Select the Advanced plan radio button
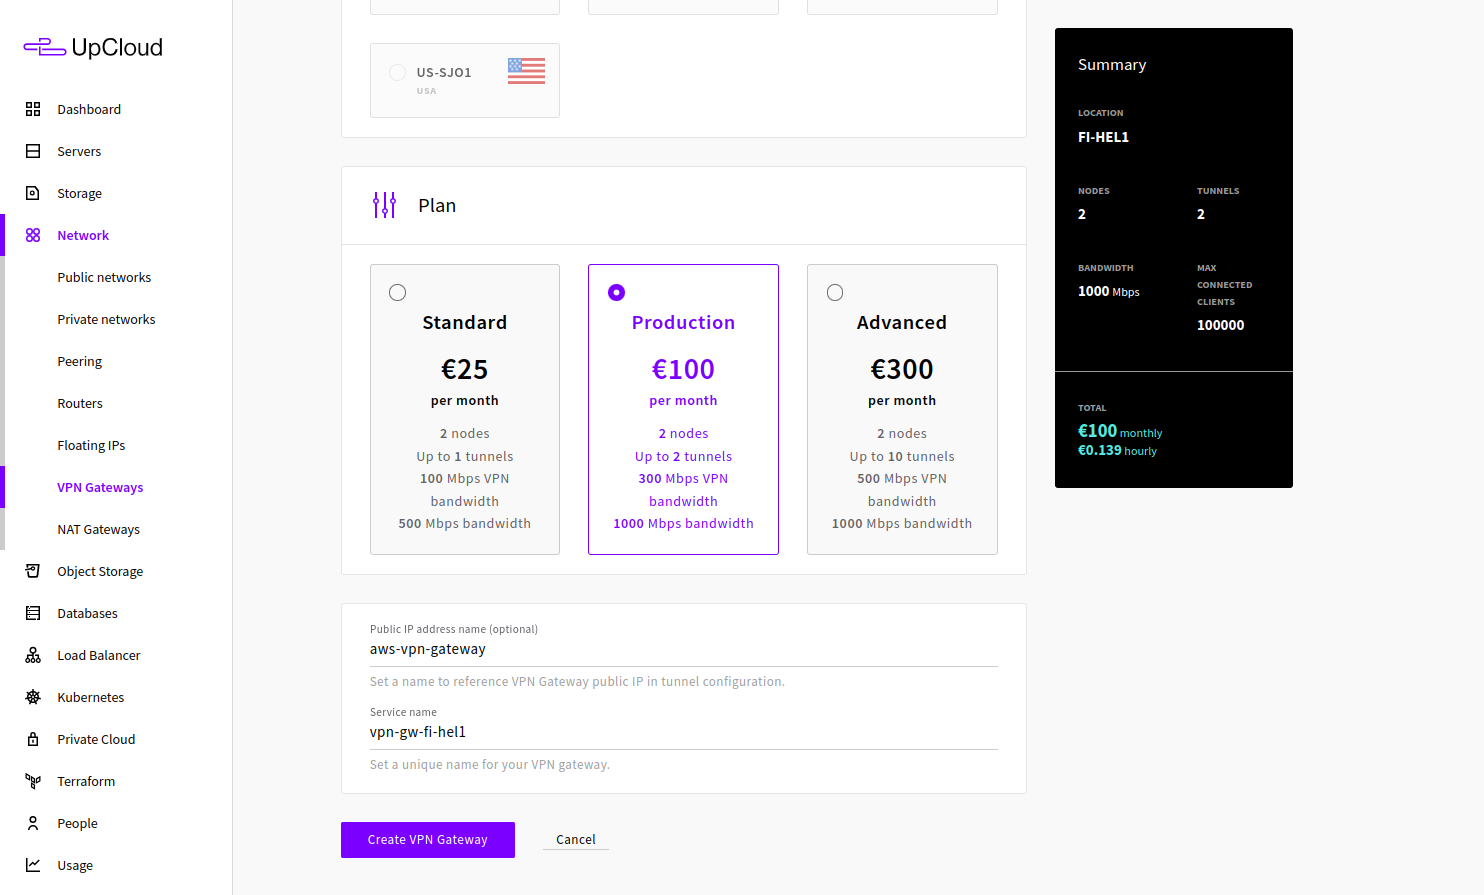Viewport: 1484px width, 895px height. [835, 292]
